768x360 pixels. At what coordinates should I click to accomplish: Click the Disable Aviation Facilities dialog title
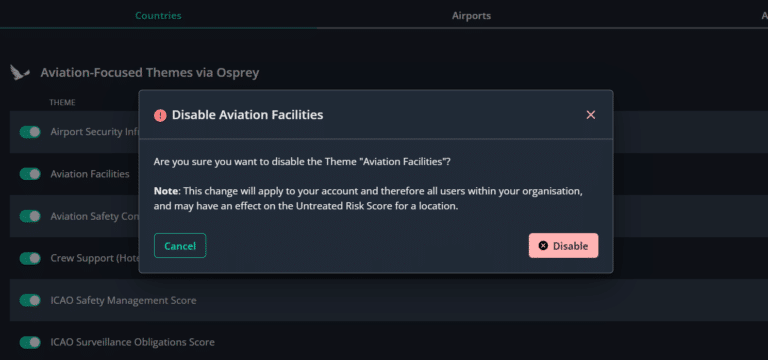[247, 115]
